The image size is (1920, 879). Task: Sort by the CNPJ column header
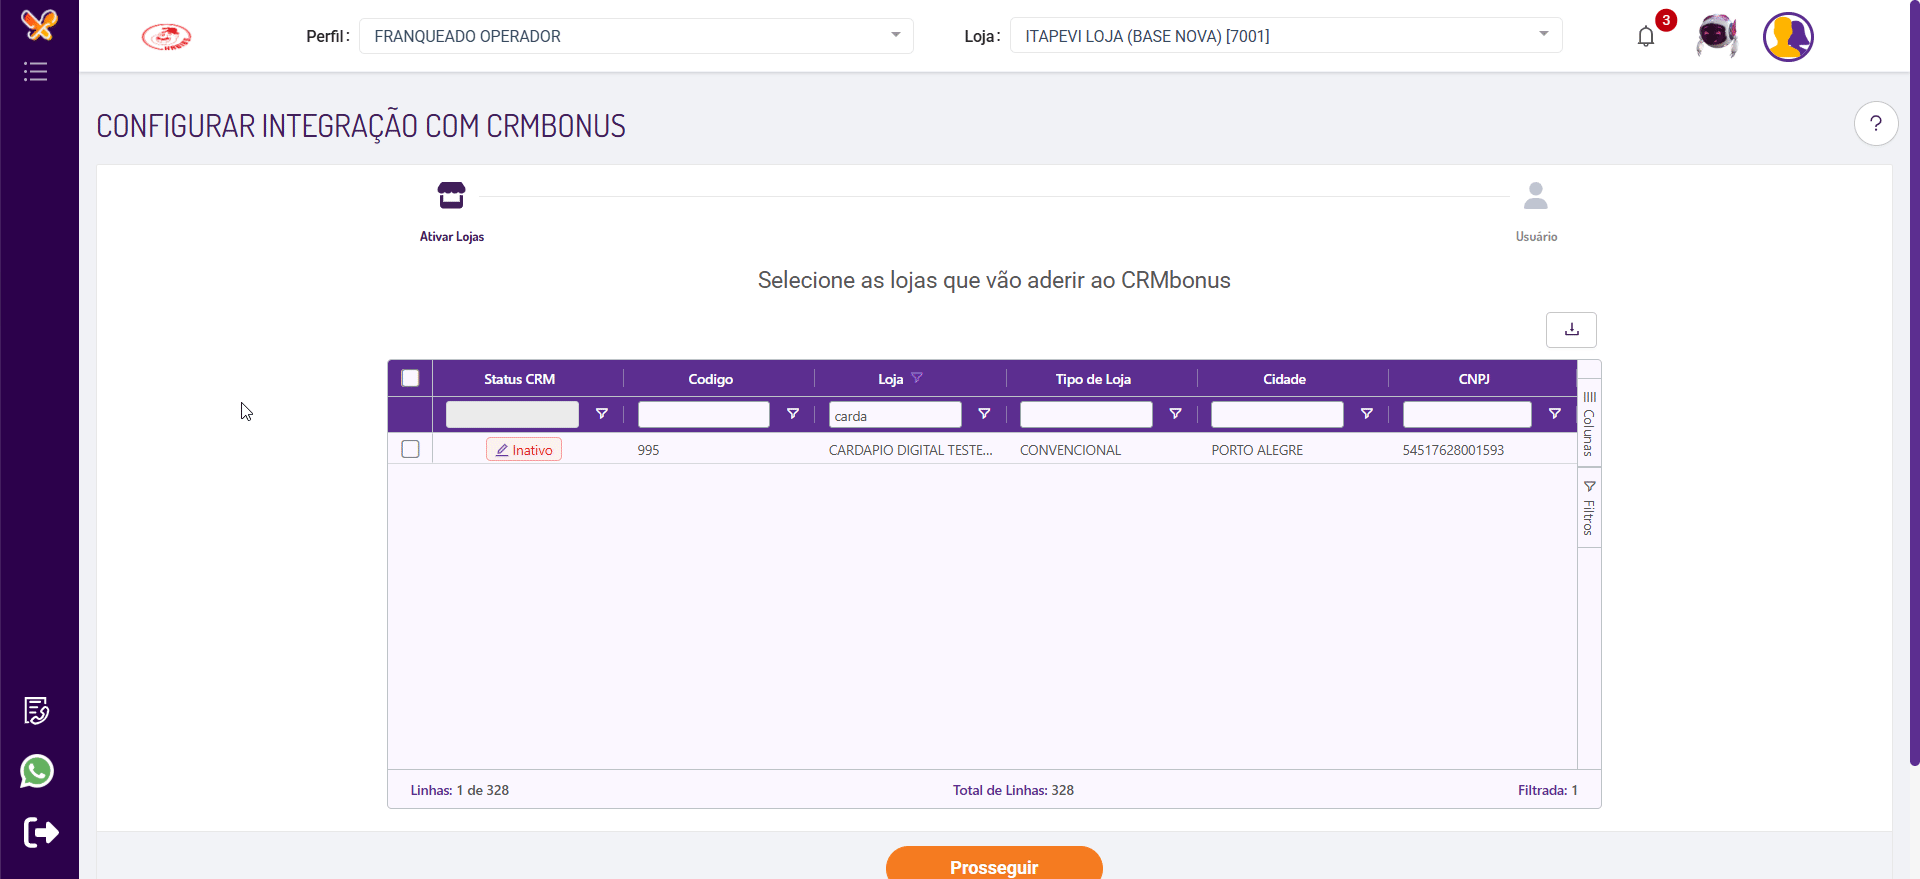[1474, 379]
